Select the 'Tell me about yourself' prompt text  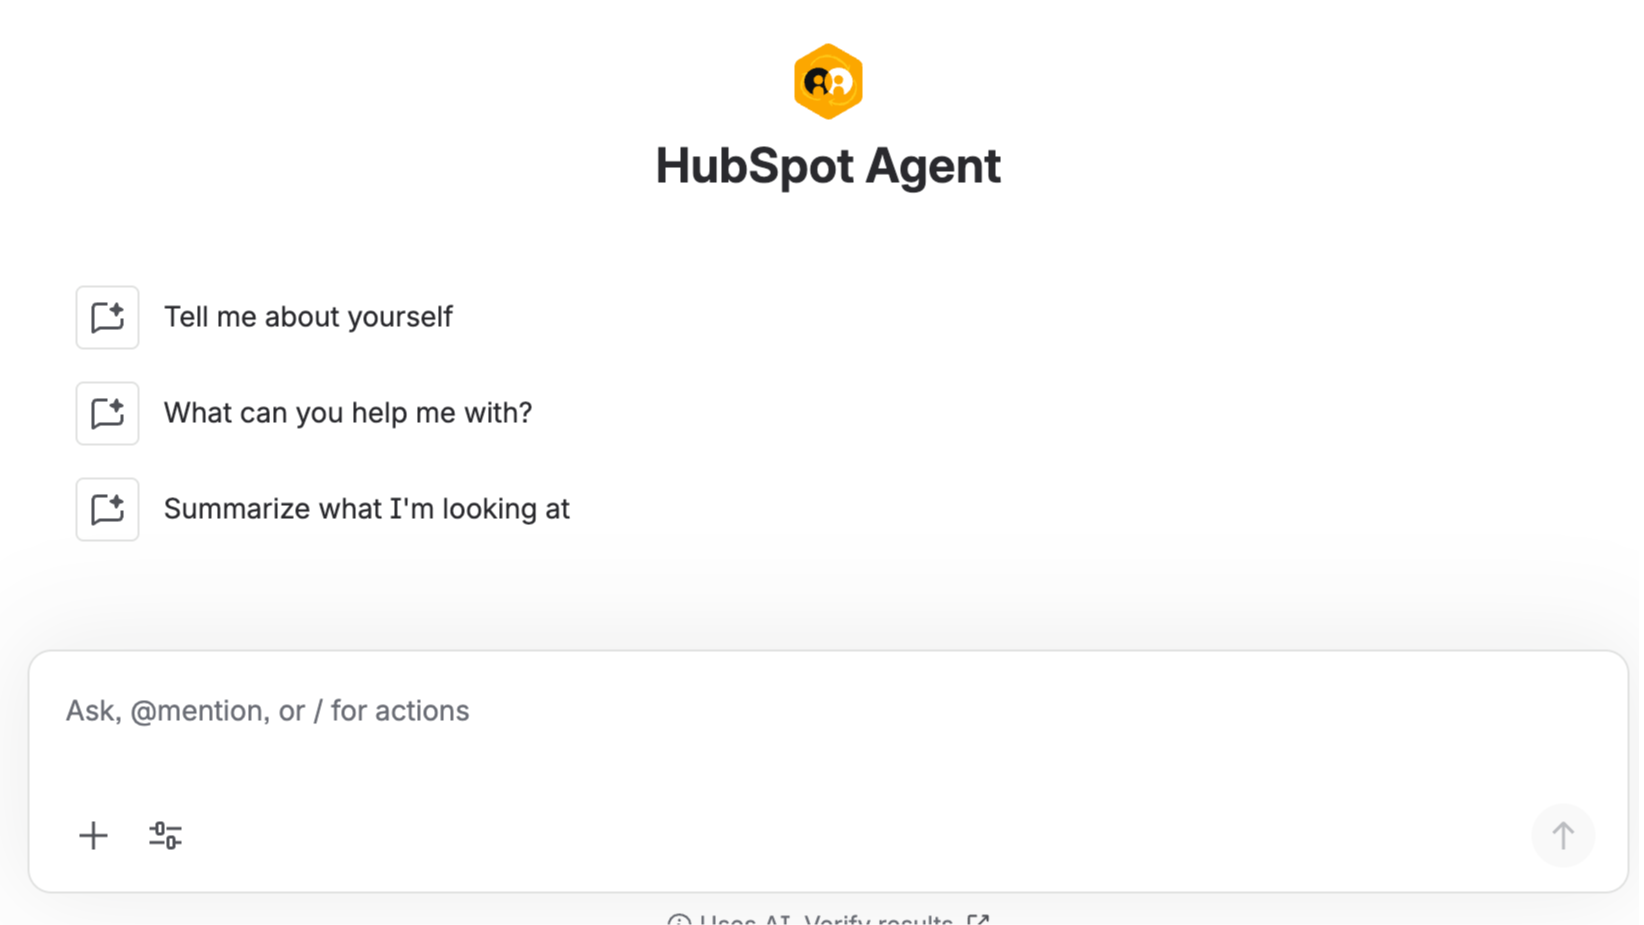click(x=308, y=317)
